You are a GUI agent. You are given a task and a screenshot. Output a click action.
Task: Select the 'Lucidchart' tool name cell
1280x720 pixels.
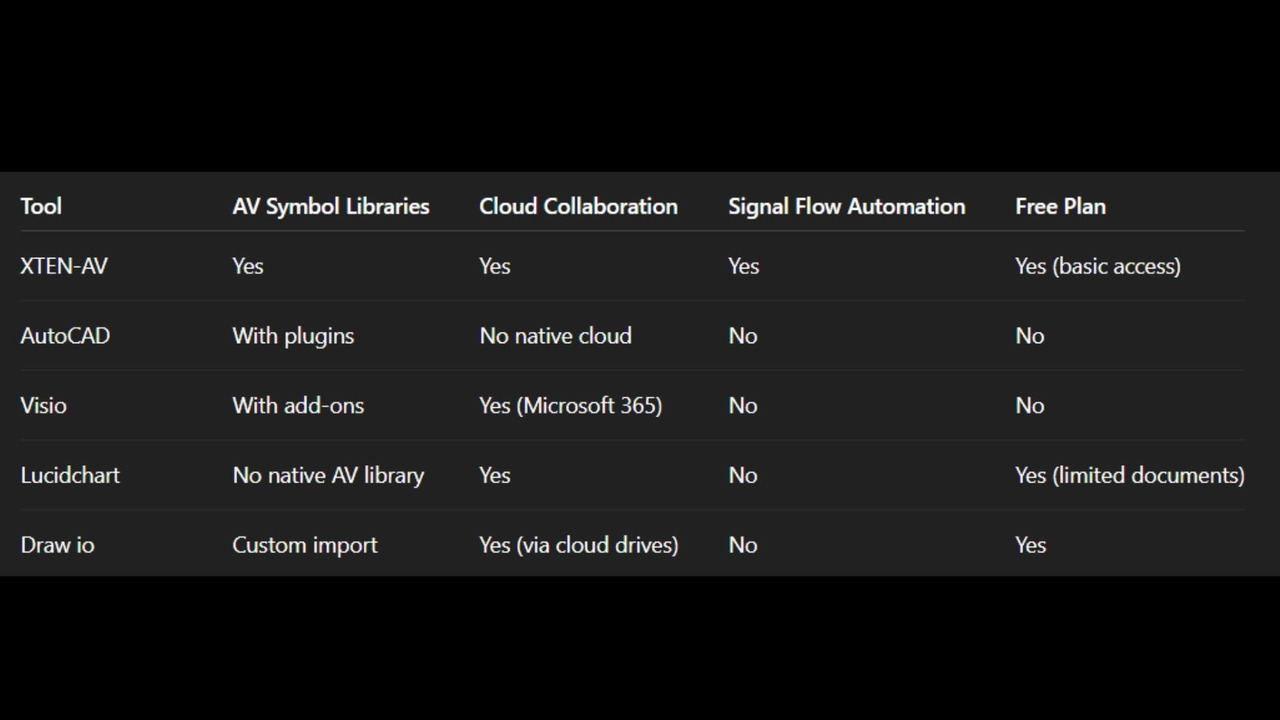tap(70, 475)
